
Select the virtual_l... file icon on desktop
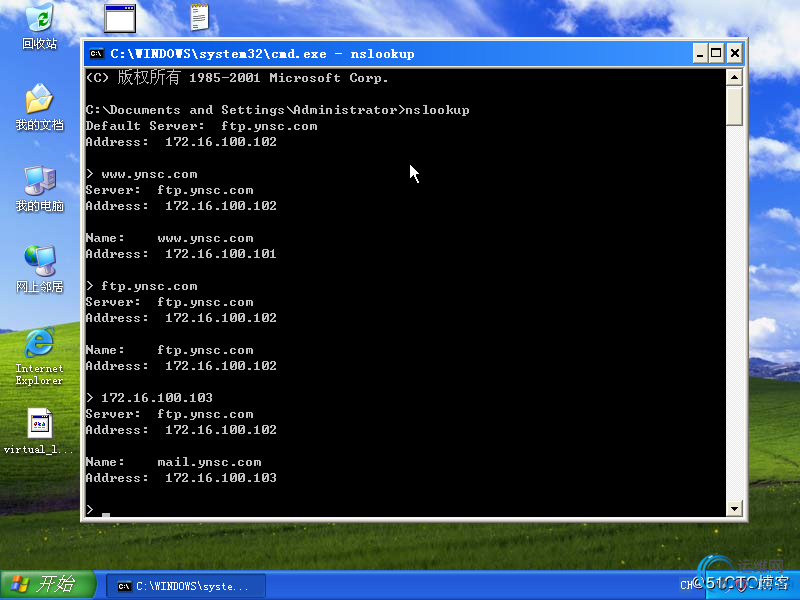point(39,431)
